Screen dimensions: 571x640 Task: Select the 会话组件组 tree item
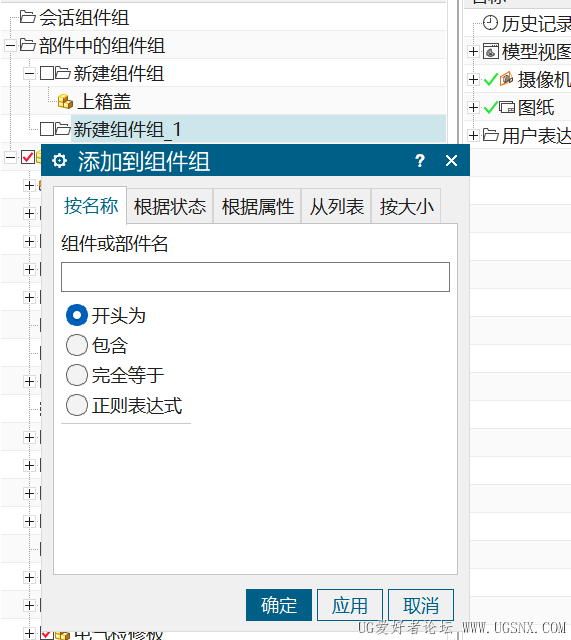pyautogui.click(x=84, y=18)
